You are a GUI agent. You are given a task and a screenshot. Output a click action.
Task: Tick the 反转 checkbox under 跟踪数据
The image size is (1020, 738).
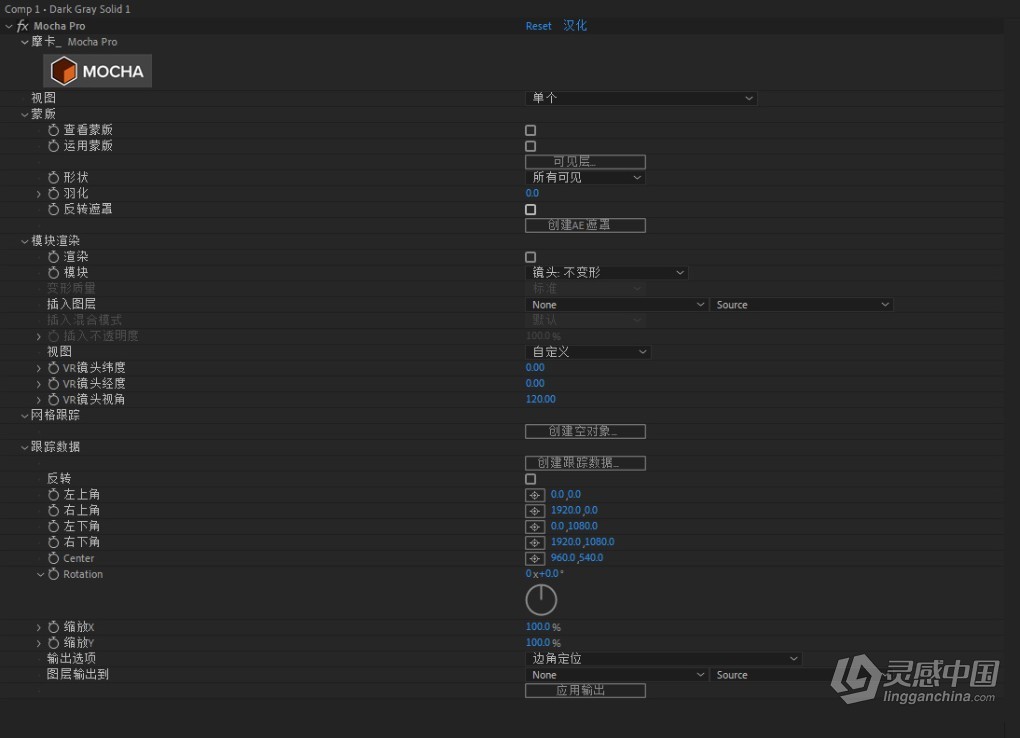click(x=531, y=479)
